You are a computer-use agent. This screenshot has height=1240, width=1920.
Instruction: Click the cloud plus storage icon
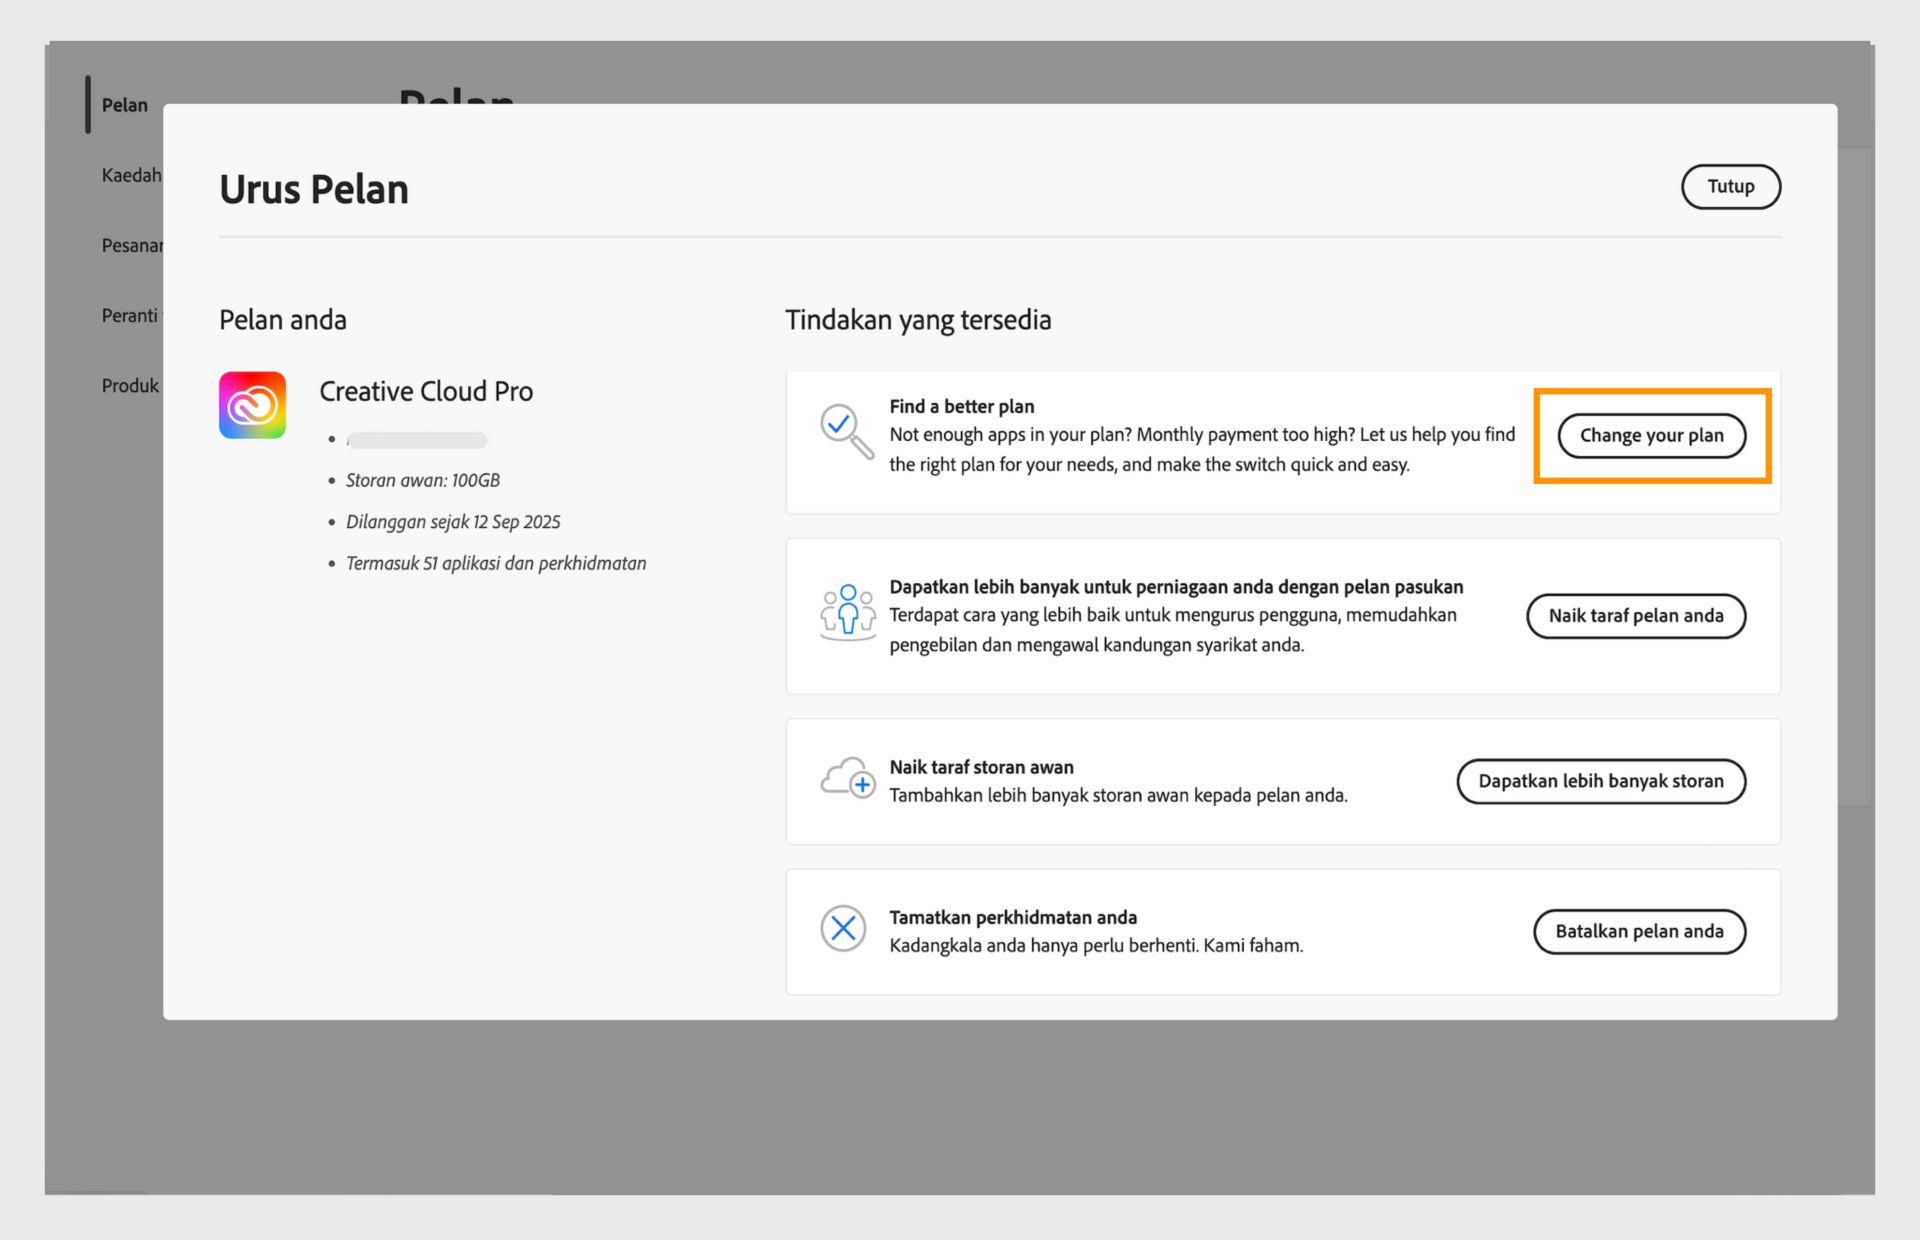click(847, 777)
